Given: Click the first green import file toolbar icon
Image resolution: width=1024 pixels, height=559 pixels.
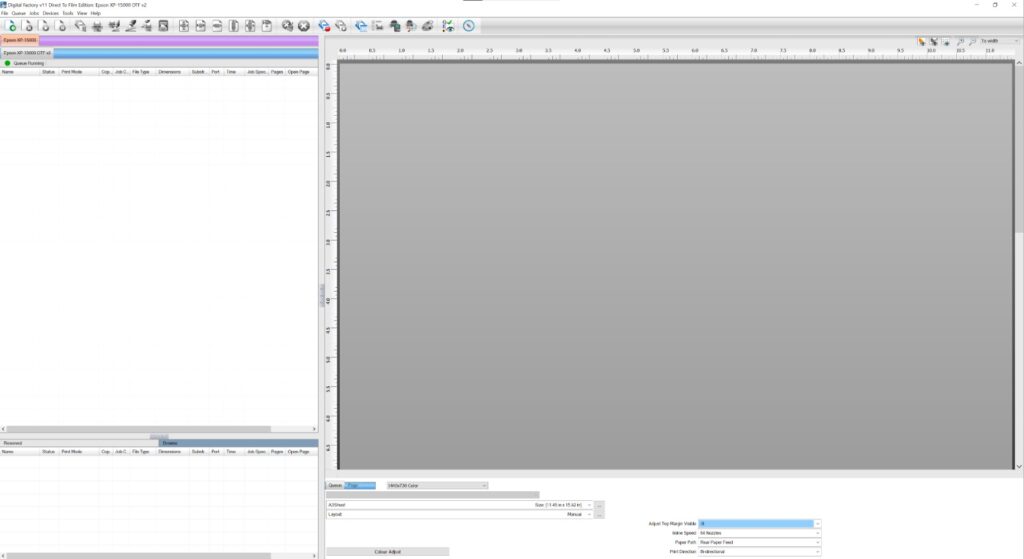Looking at the screenshot, I should (12, 26).
